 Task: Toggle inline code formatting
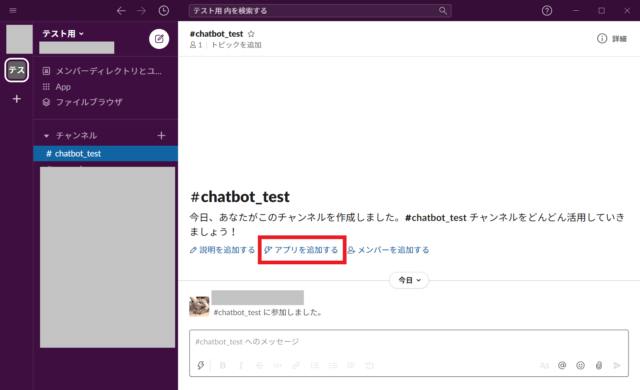pyautogui.click(x=278, y=366)
